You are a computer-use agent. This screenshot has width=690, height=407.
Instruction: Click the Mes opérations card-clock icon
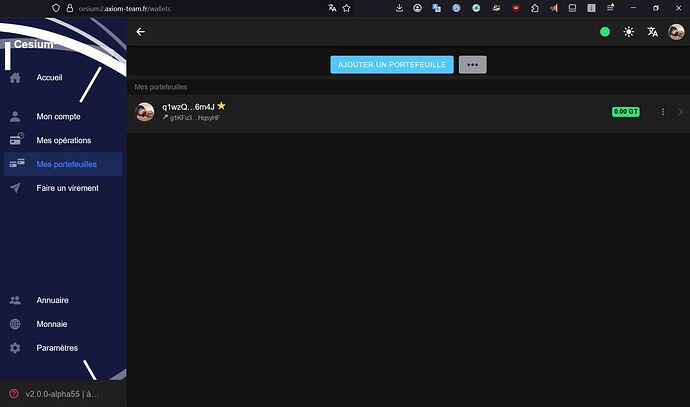coord(16,140)
